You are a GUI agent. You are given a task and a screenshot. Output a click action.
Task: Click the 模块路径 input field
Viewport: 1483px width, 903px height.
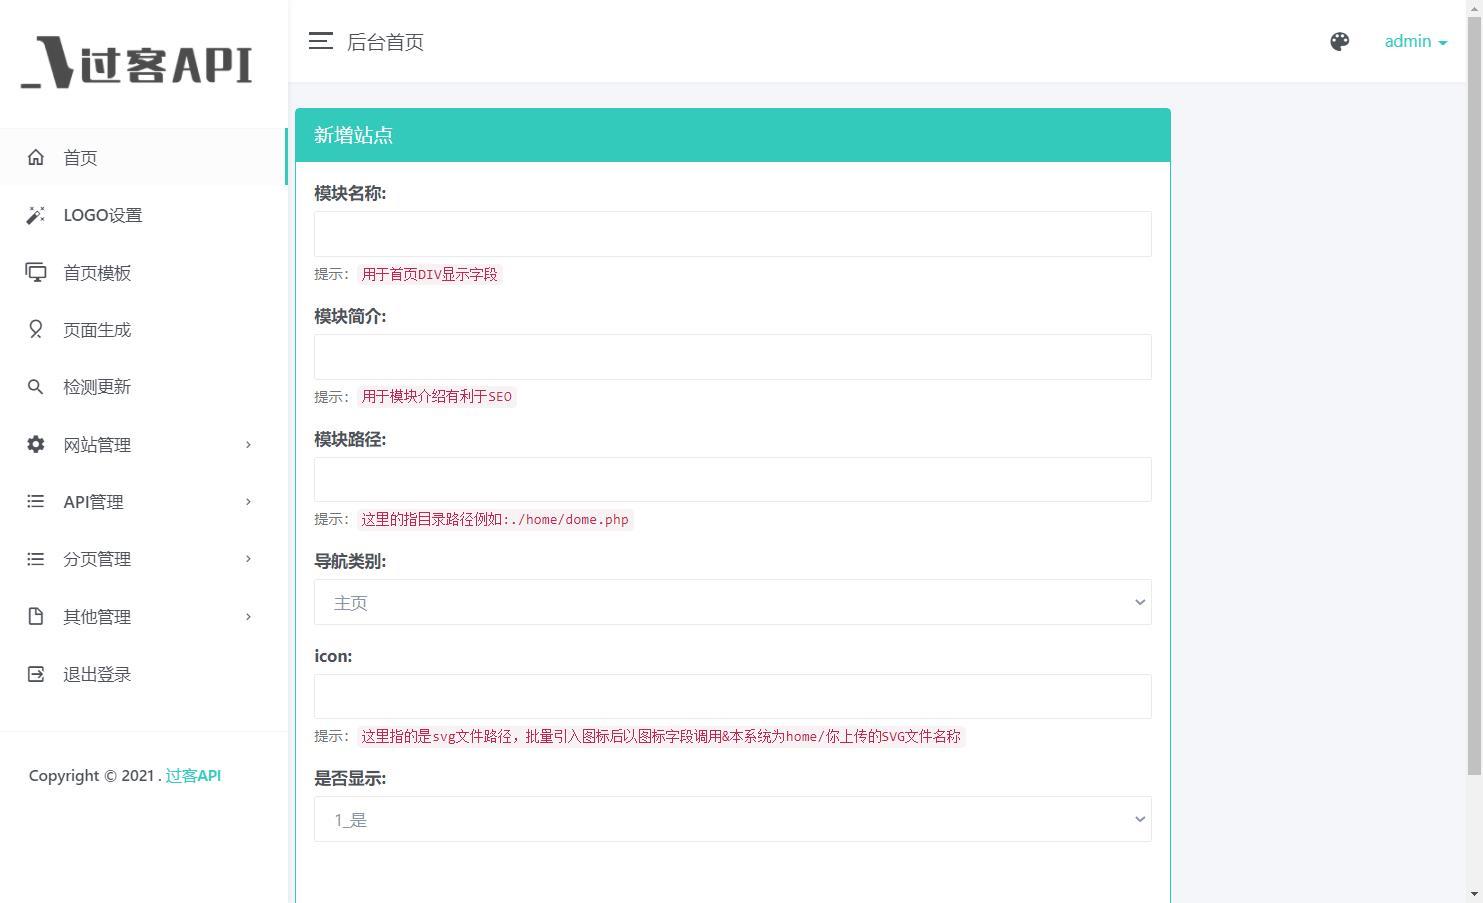[x=732, y=480]
